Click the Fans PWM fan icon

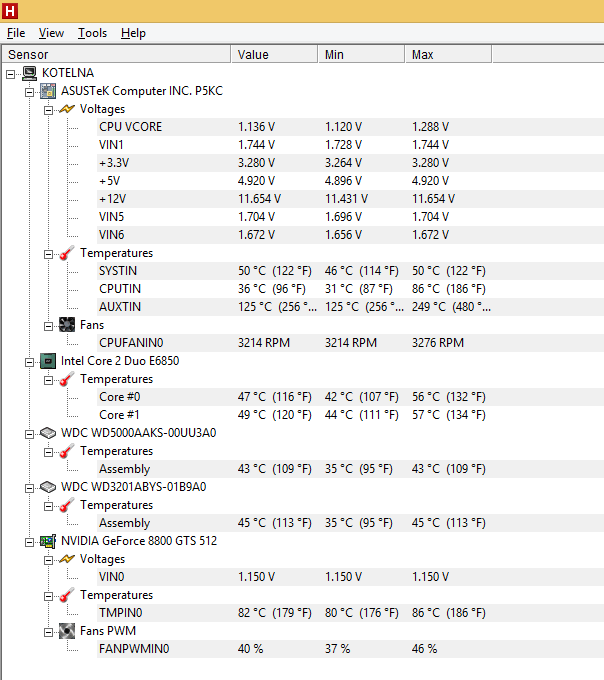coord(67,631)
